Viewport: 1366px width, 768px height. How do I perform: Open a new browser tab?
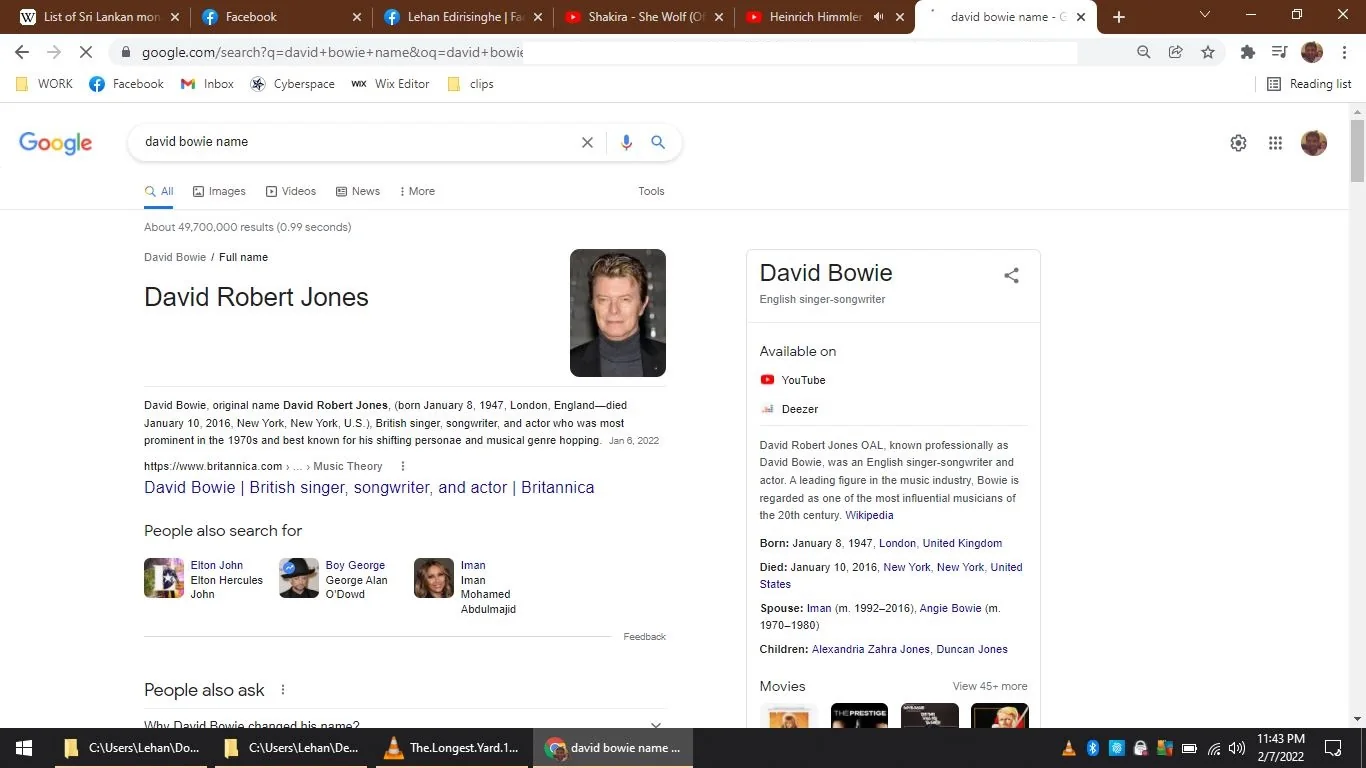coord(1119,17)
